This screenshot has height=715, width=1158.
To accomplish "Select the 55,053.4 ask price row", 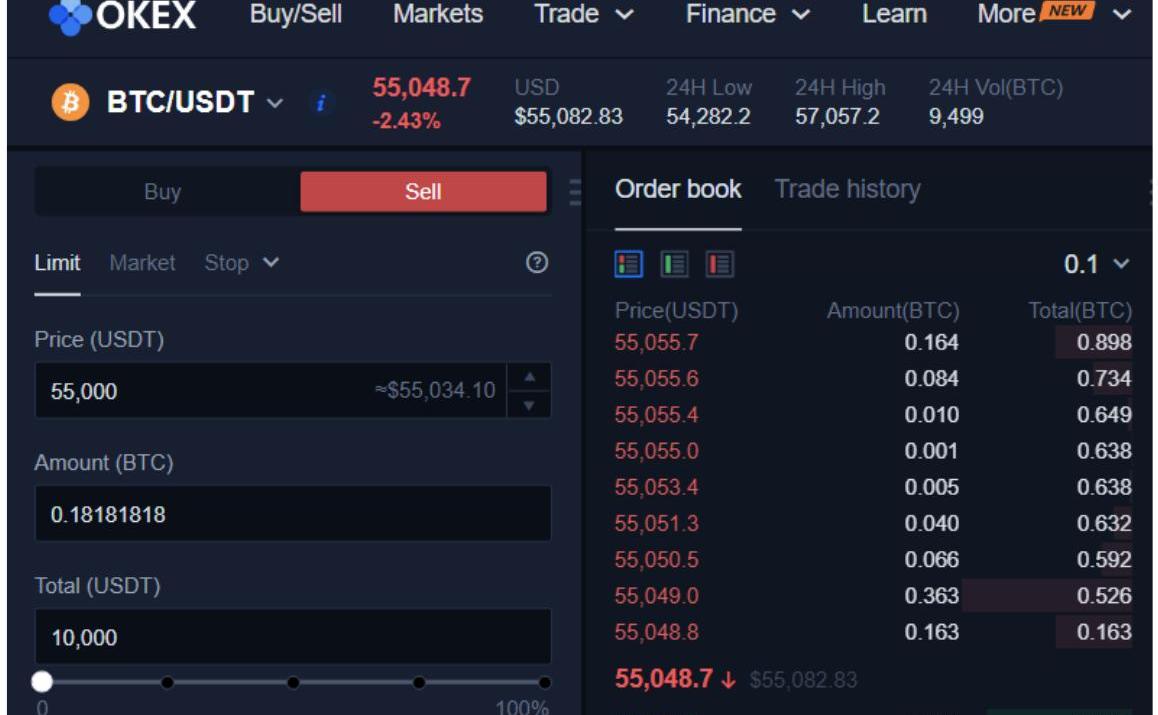I will click(x=873, y=488).
